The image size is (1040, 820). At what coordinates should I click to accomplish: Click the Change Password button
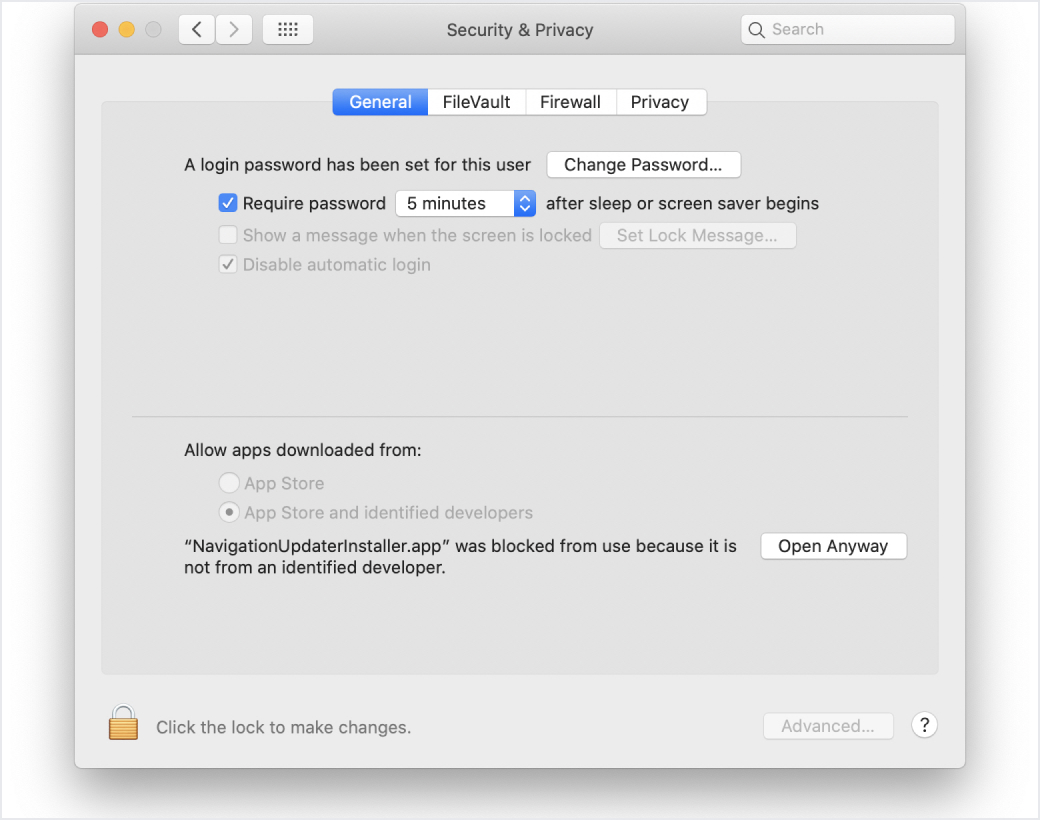coord(643,165)
